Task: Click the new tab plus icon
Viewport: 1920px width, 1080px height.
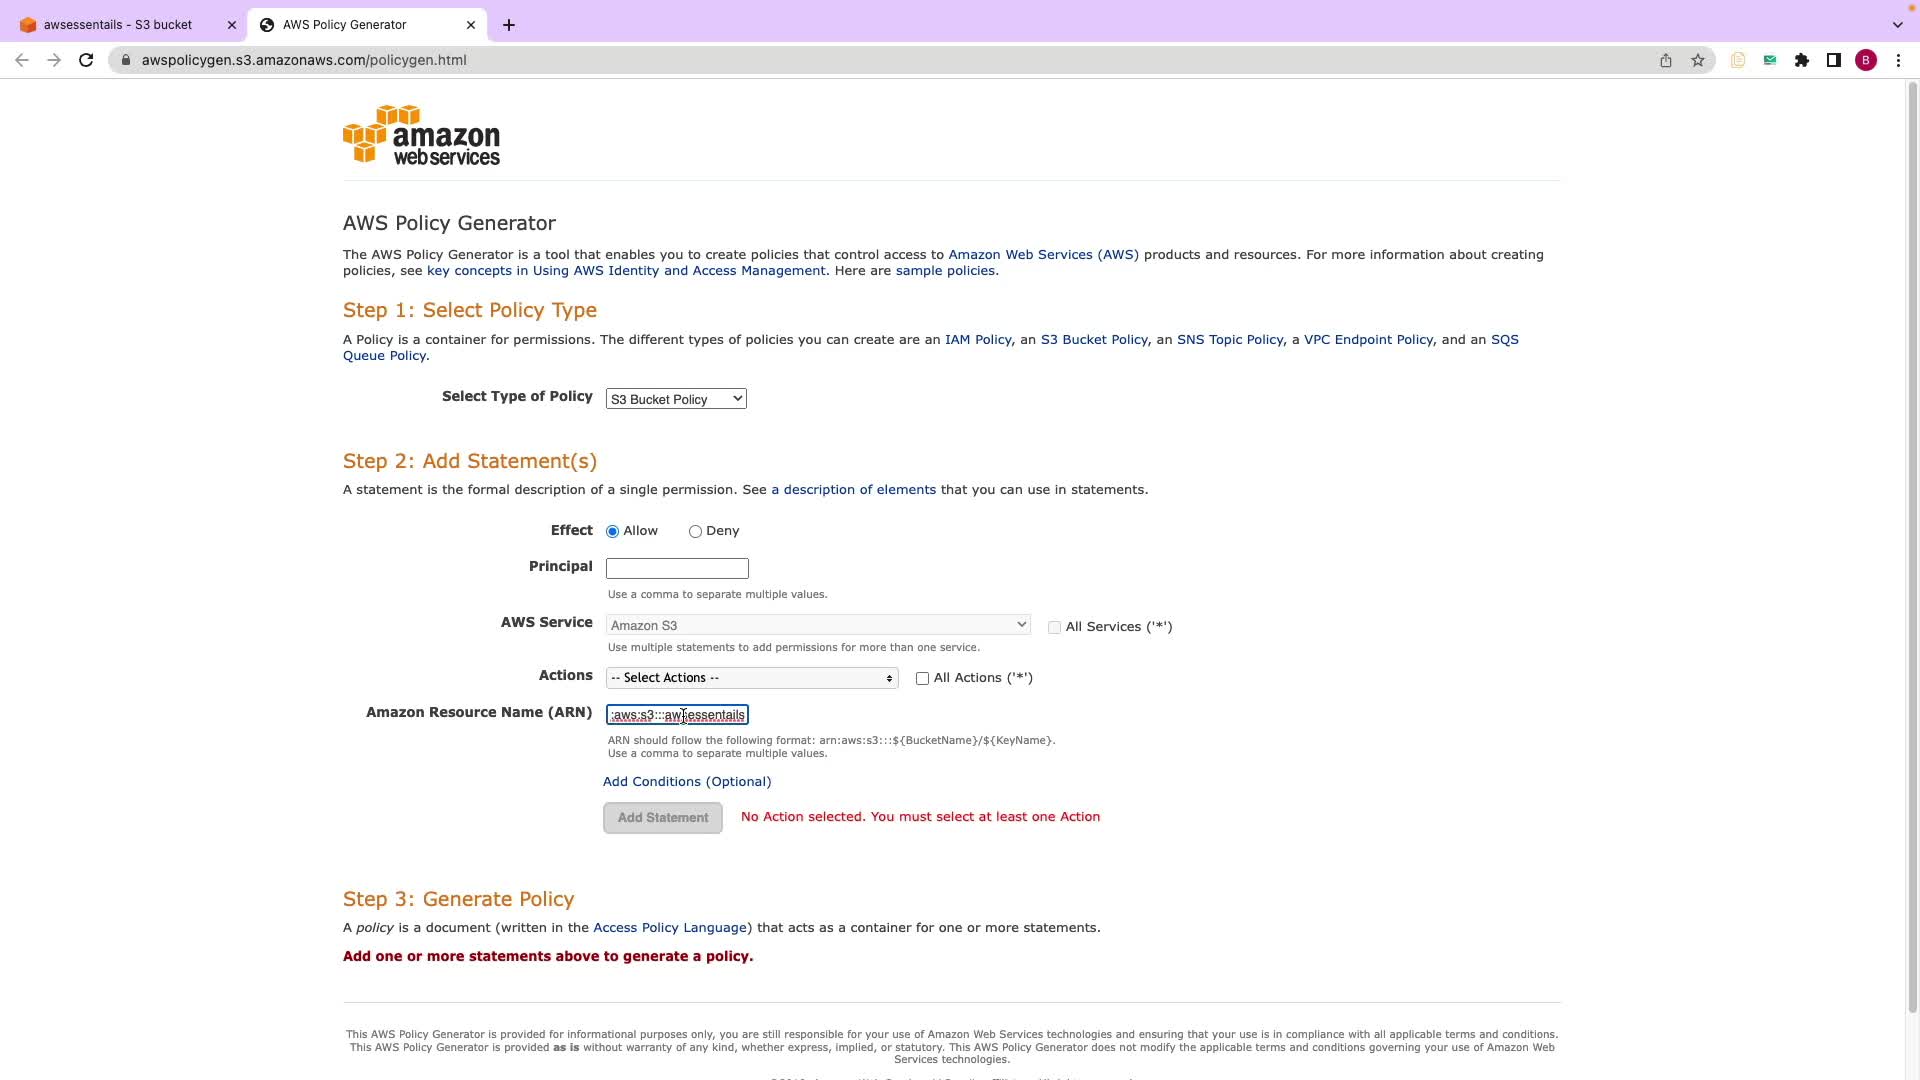Action: (509, 25)
